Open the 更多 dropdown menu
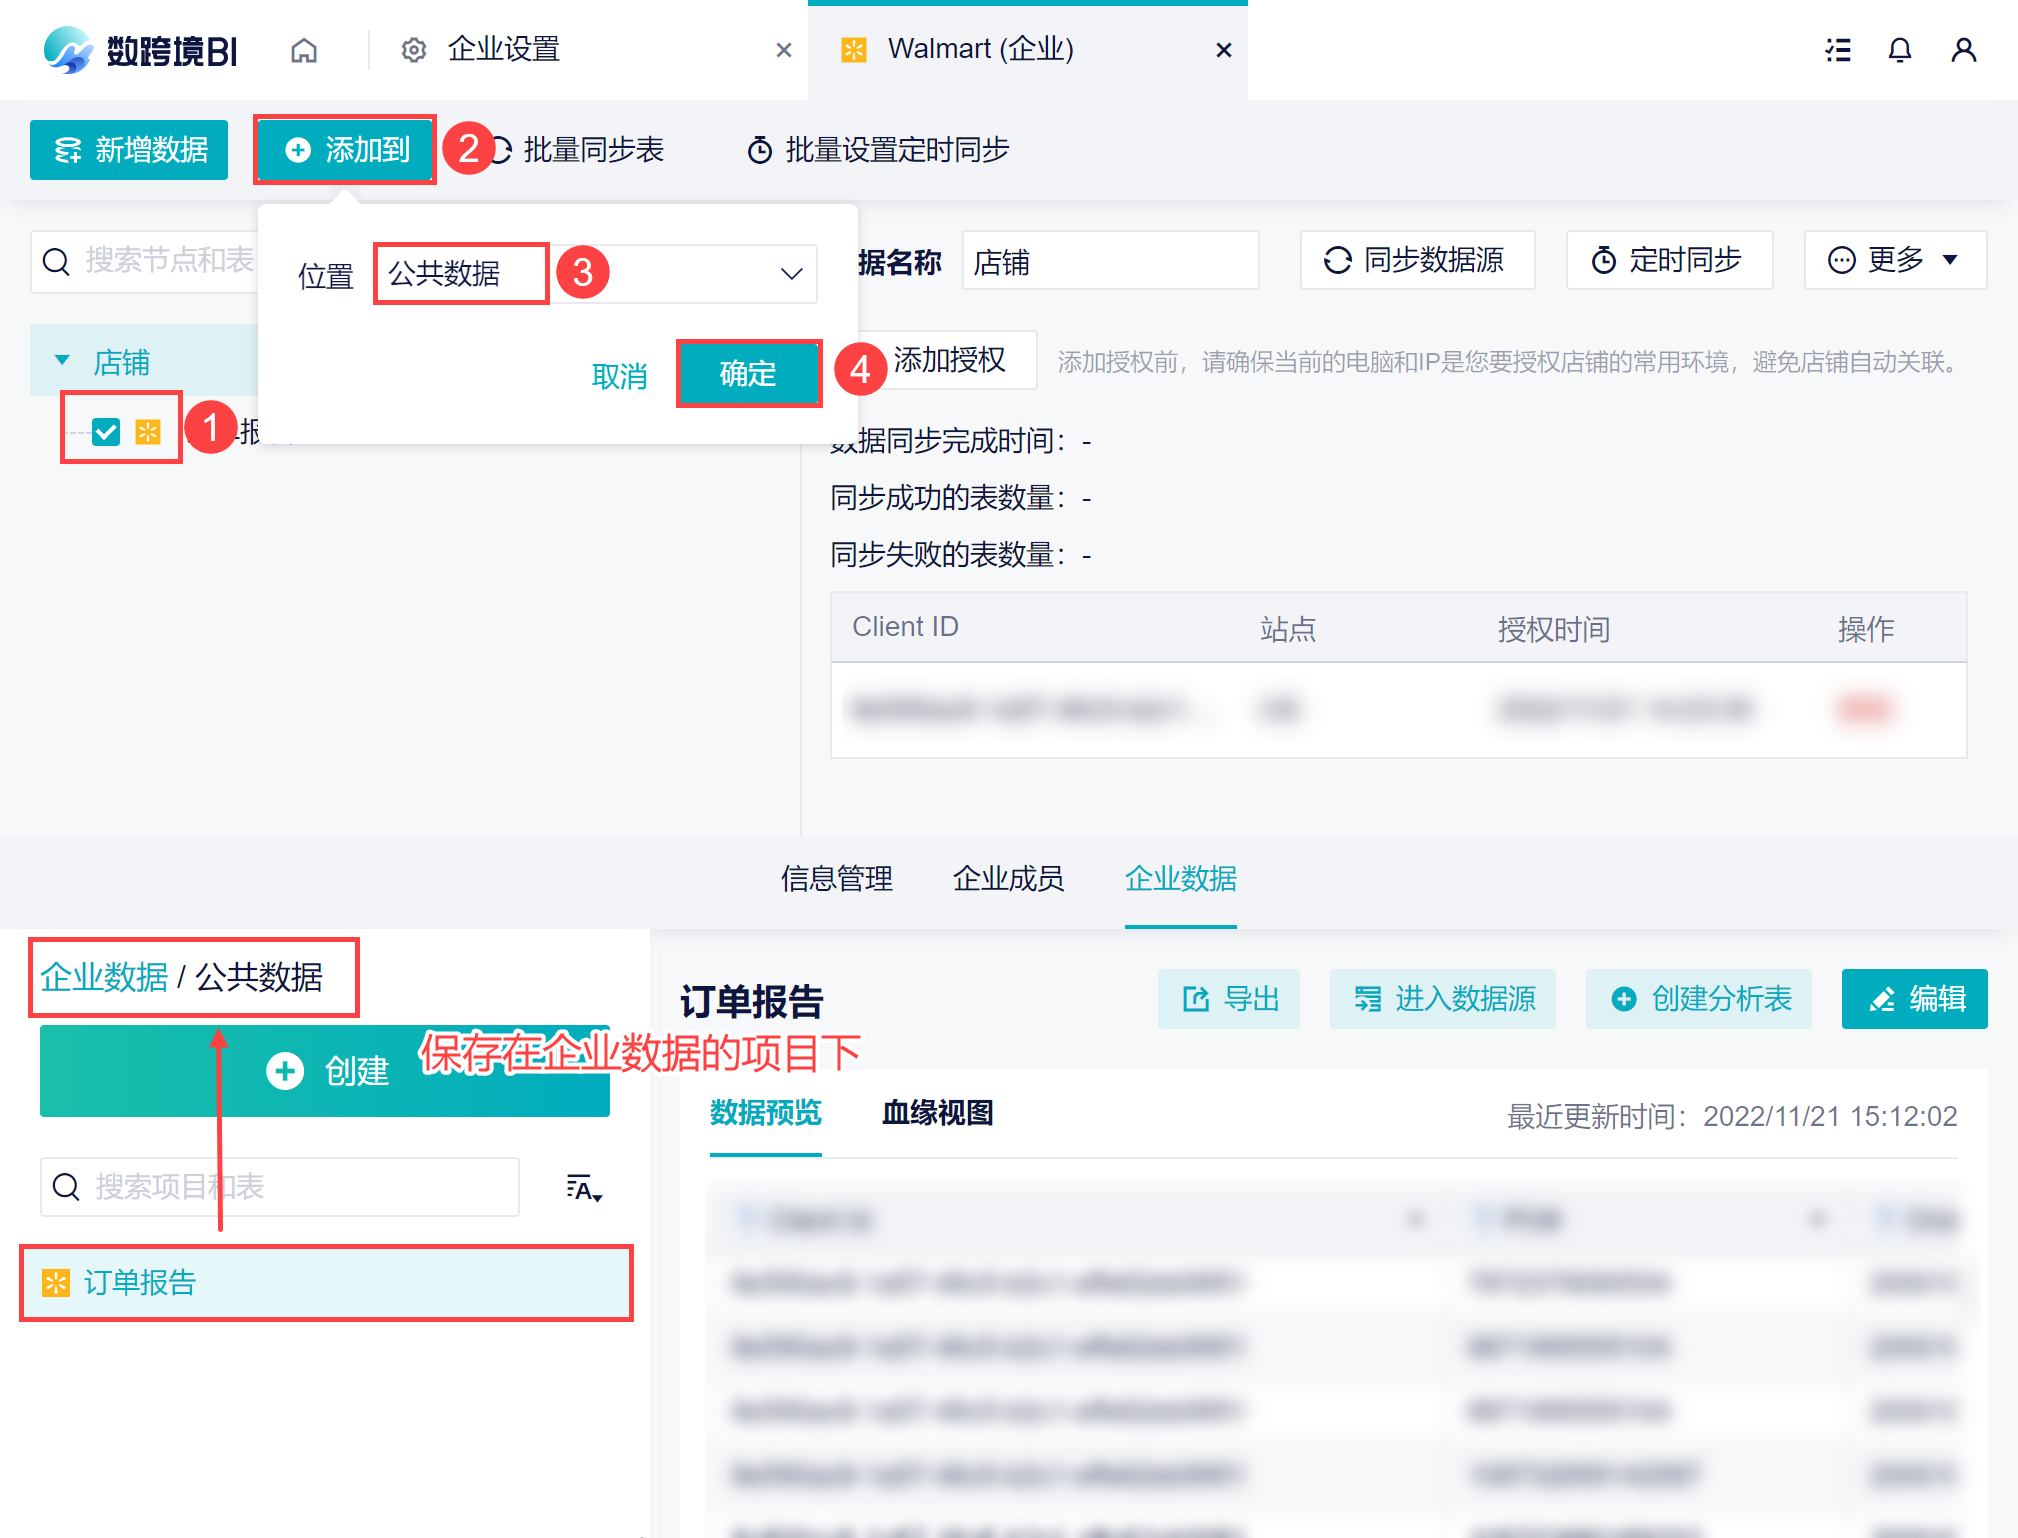Screen dimensions: 2018x1538 1894,260
